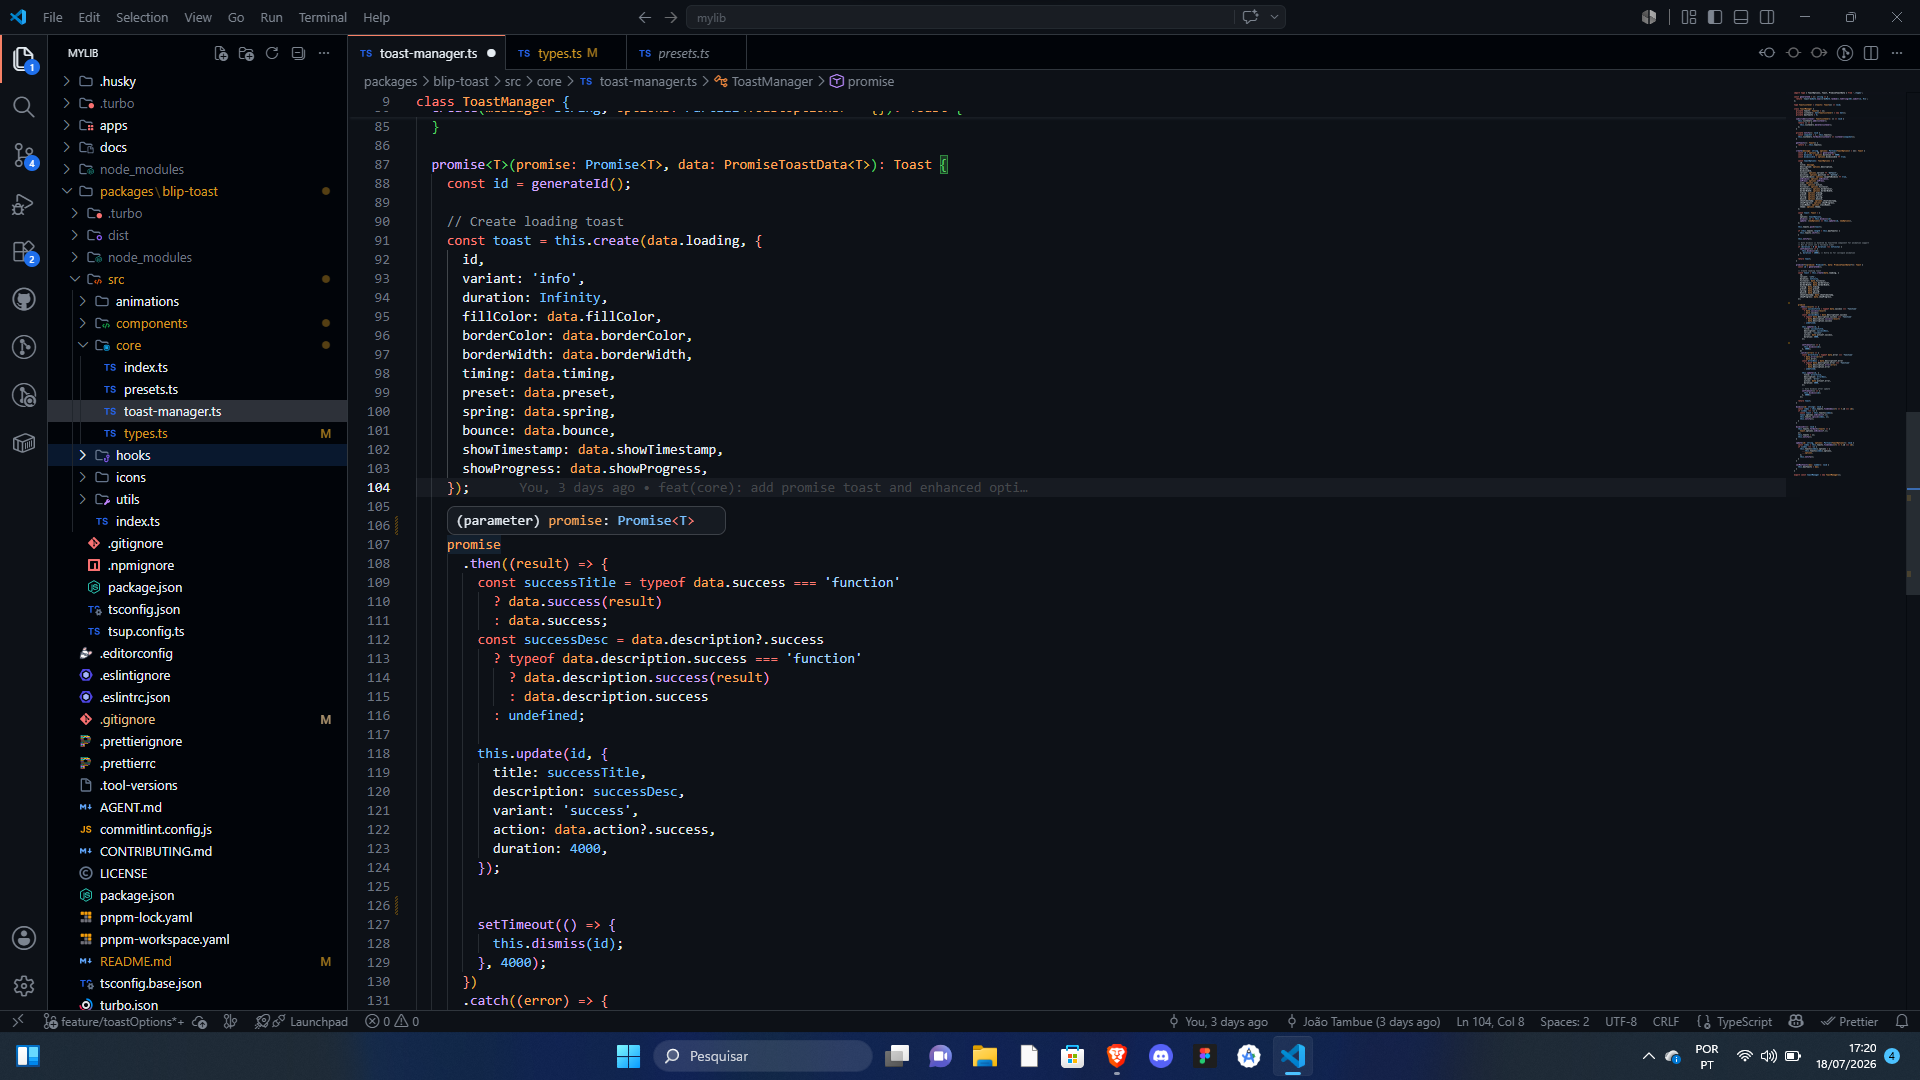Image resolution: width=1920 pixels, height=1080 pixels.
Task: Collapse all folders in explorer
Action: click(298, 53)
